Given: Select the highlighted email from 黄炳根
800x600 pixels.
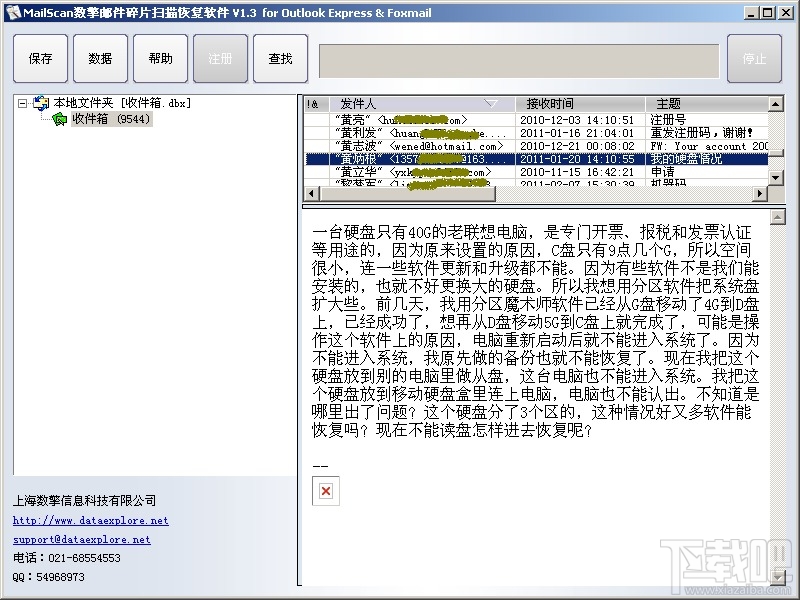Looking at the screenshot, I should (536, 159).
